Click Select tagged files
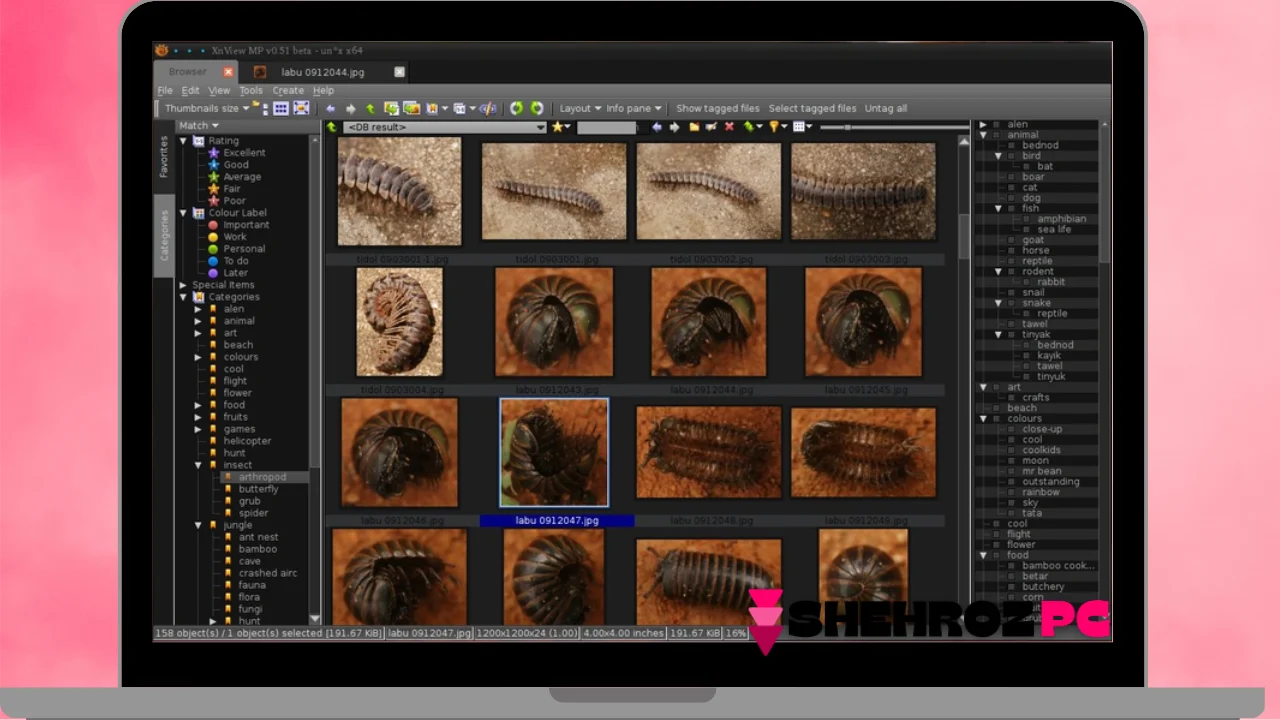 (812, 108)
